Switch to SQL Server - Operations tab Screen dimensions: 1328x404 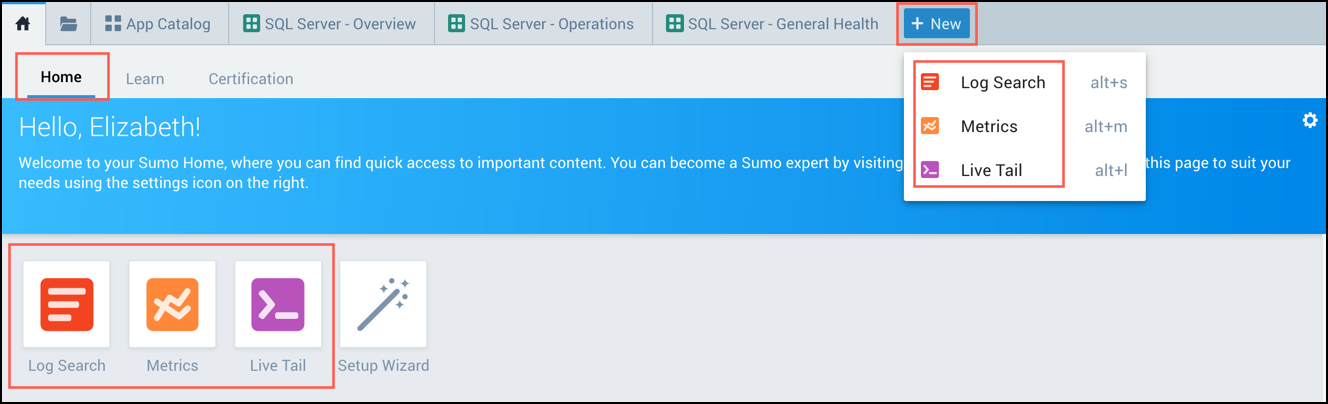coord(542,24)
